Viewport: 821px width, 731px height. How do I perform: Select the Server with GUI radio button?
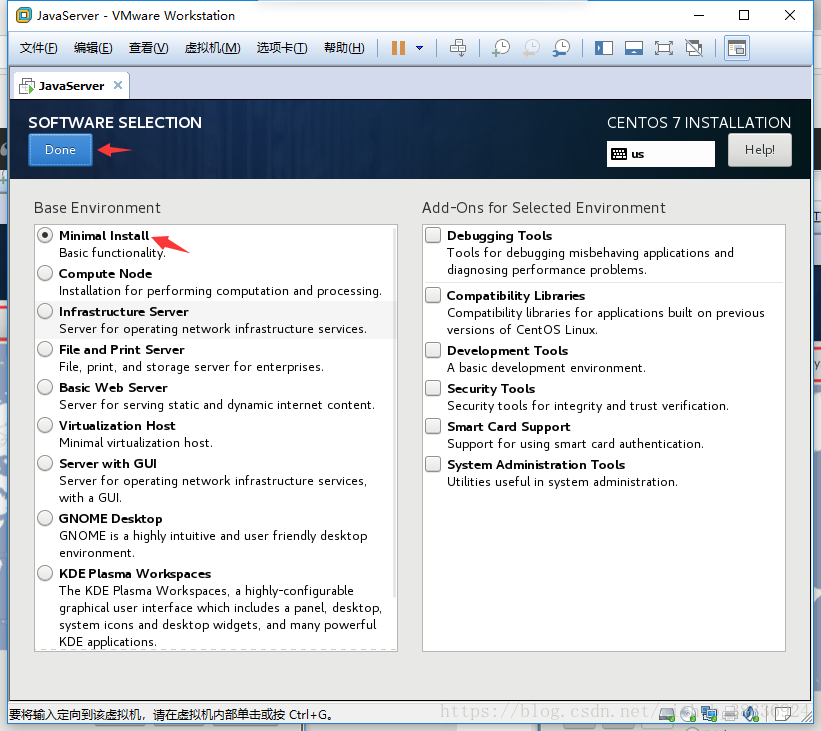pos(46,463)
